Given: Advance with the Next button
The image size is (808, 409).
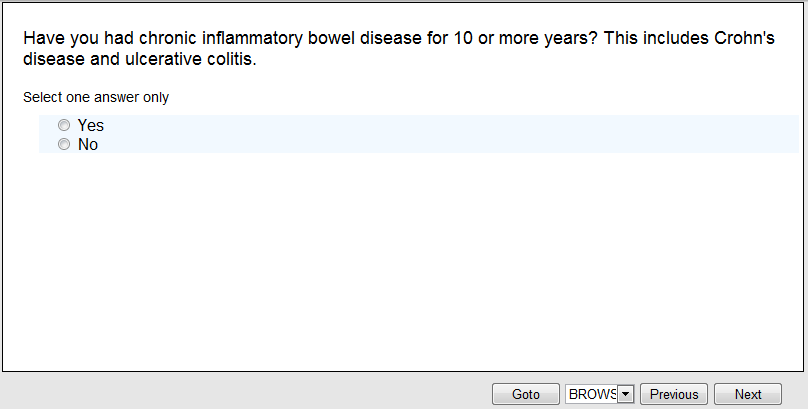Looking at the screenshot, I should point(748,395).
